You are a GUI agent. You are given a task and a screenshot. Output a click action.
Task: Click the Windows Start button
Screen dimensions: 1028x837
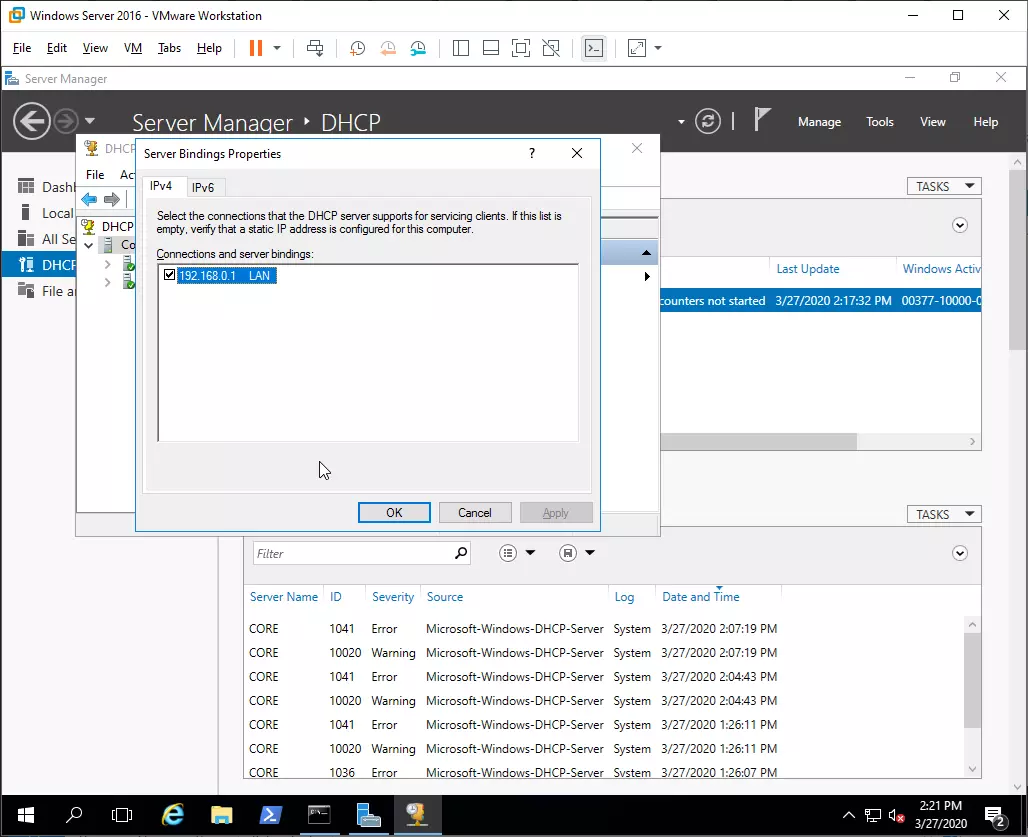point(26,815)
